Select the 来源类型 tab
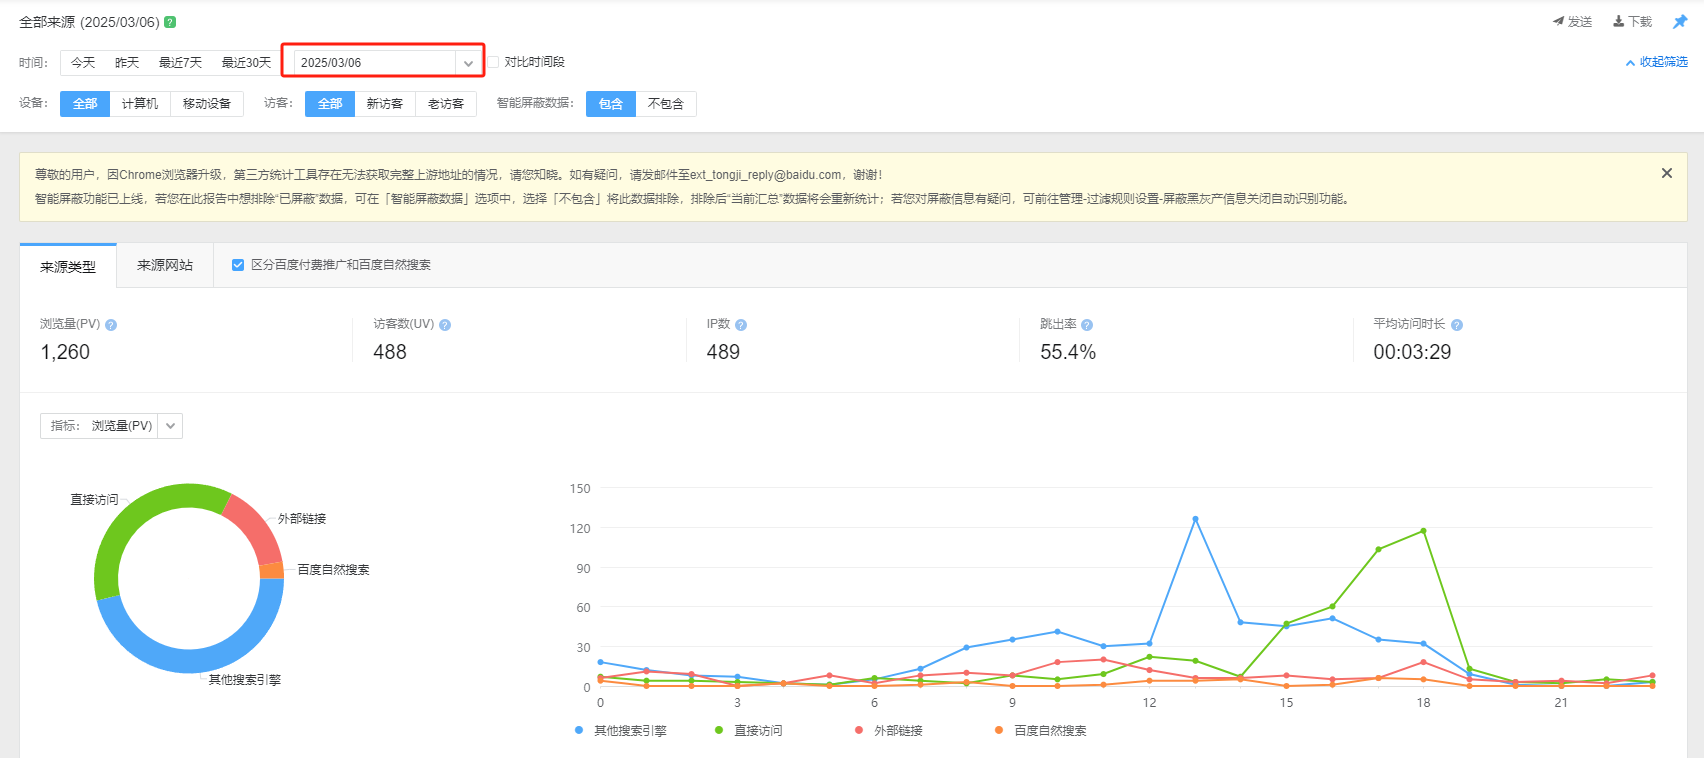Image resolution: width=1704 pixels, height=758 pixels. click(68, 267)
